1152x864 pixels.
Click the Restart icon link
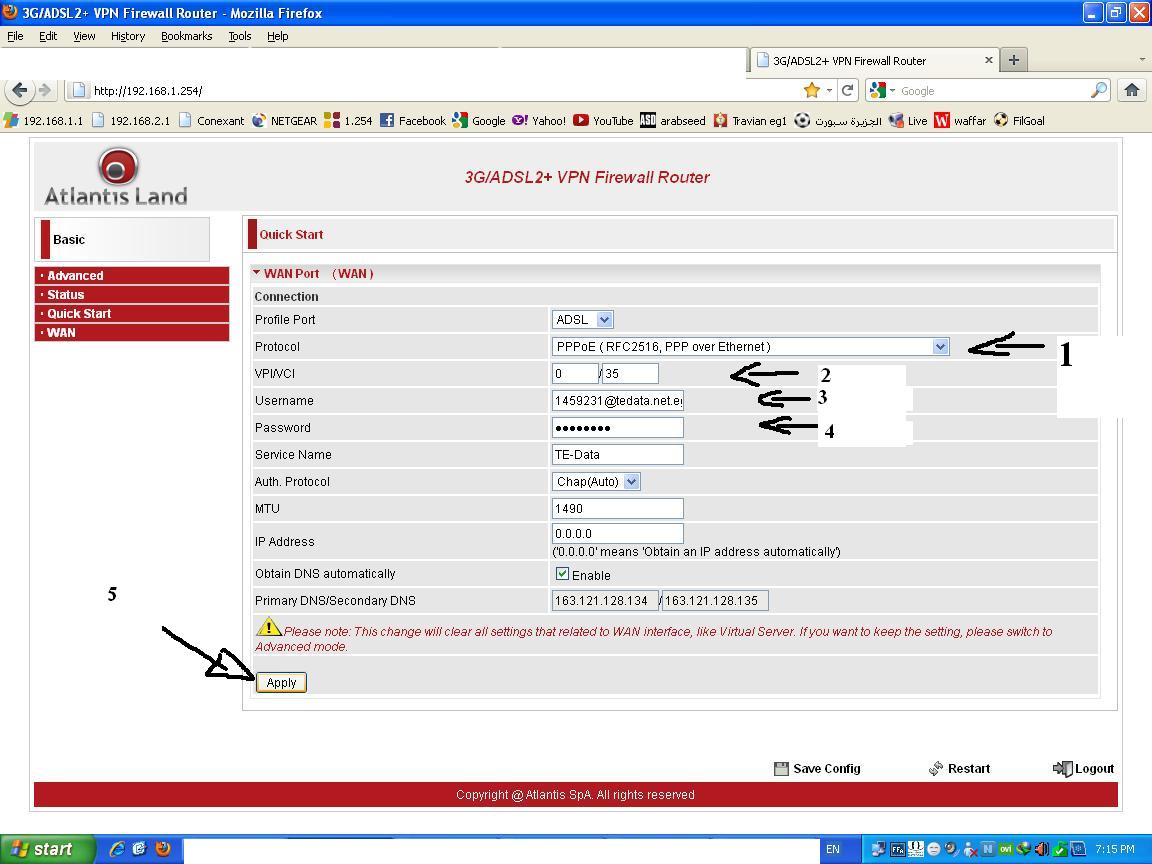tap(960, 768)
